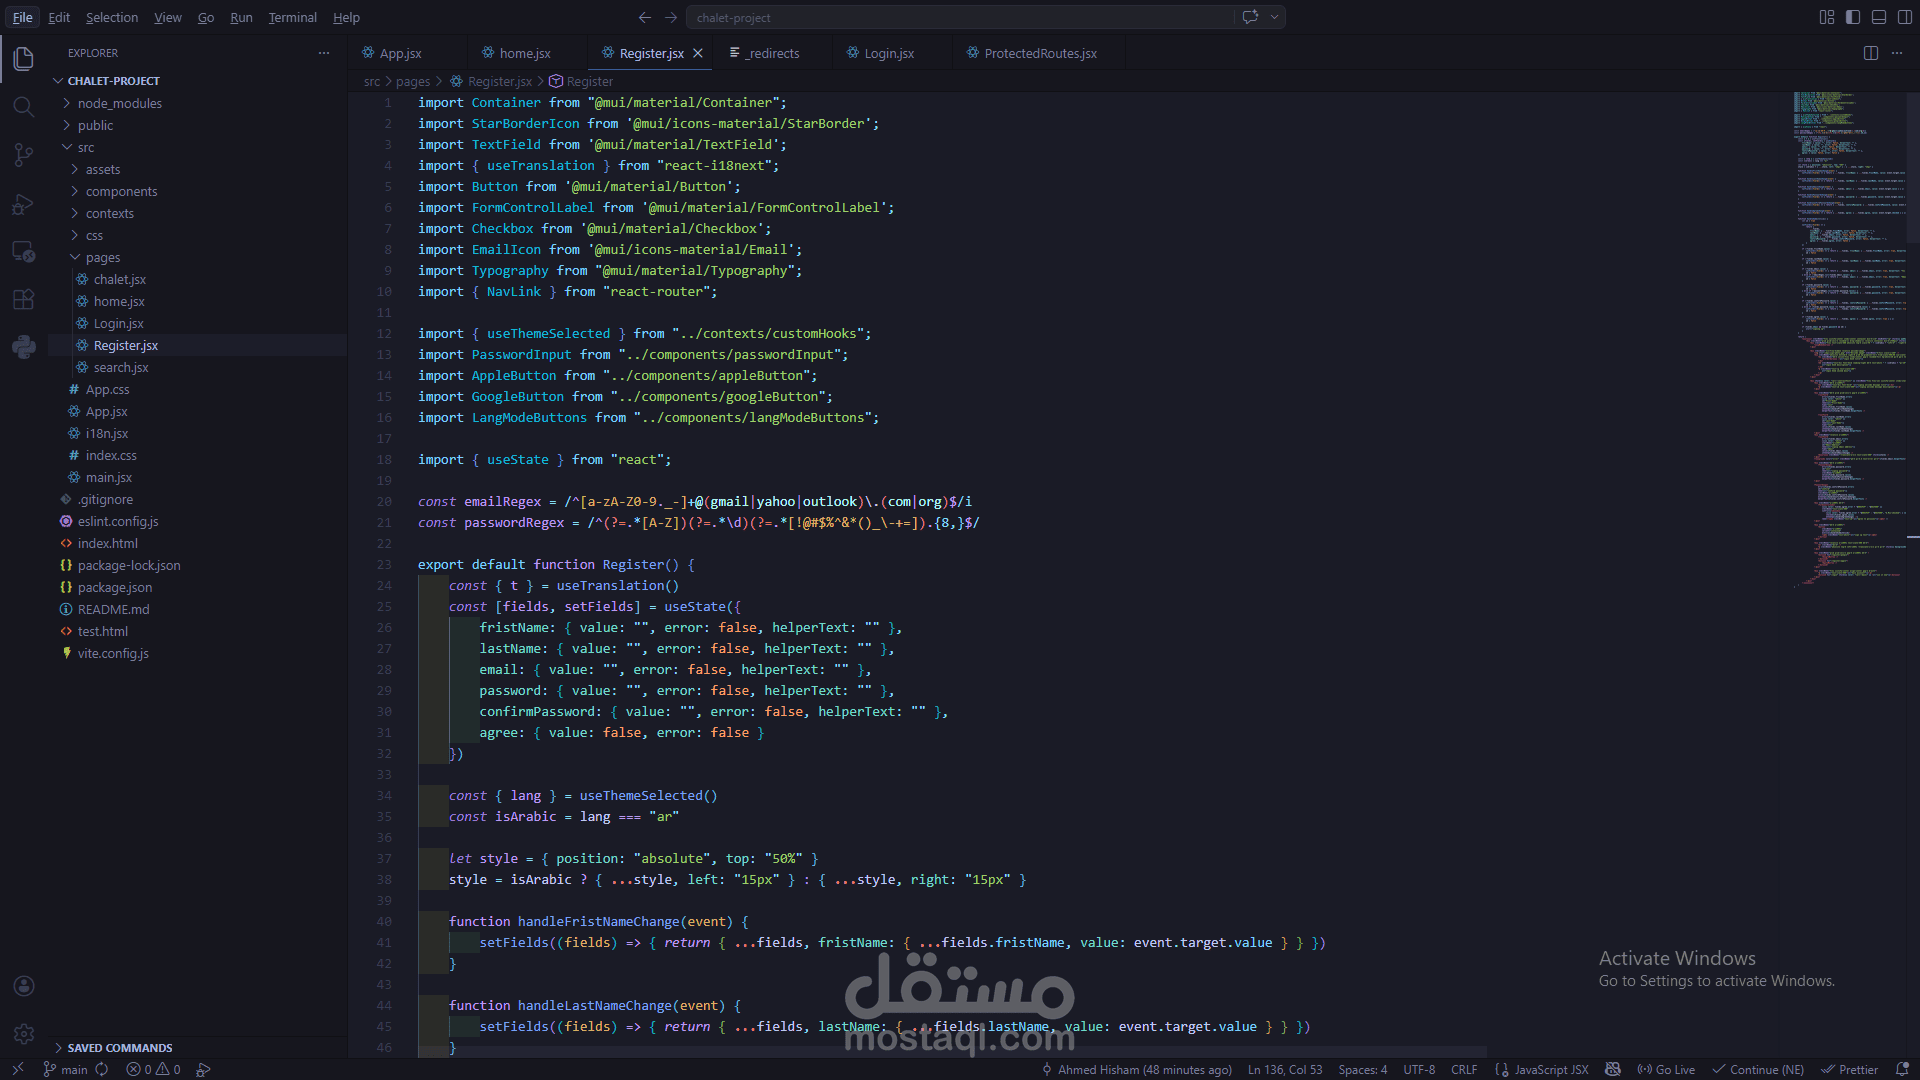
Task: Open the errors and warnings count in the status bar
Action: (154, 1069)
